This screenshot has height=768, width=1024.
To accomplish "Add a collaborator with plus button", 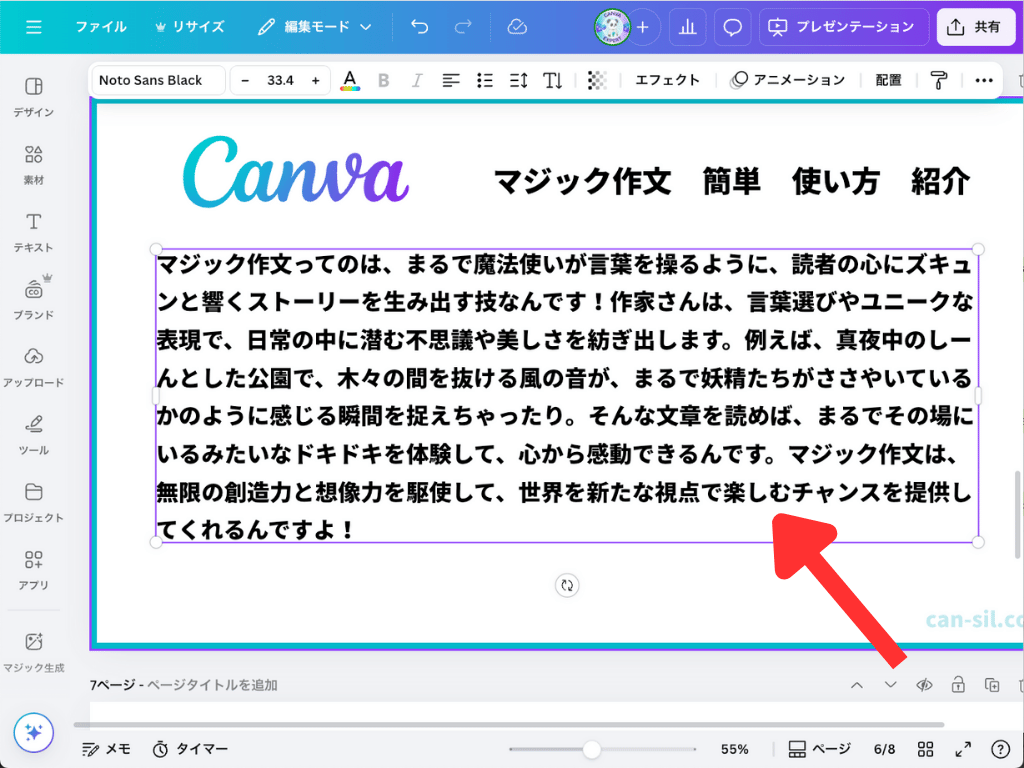I will (x=643, y=27).
